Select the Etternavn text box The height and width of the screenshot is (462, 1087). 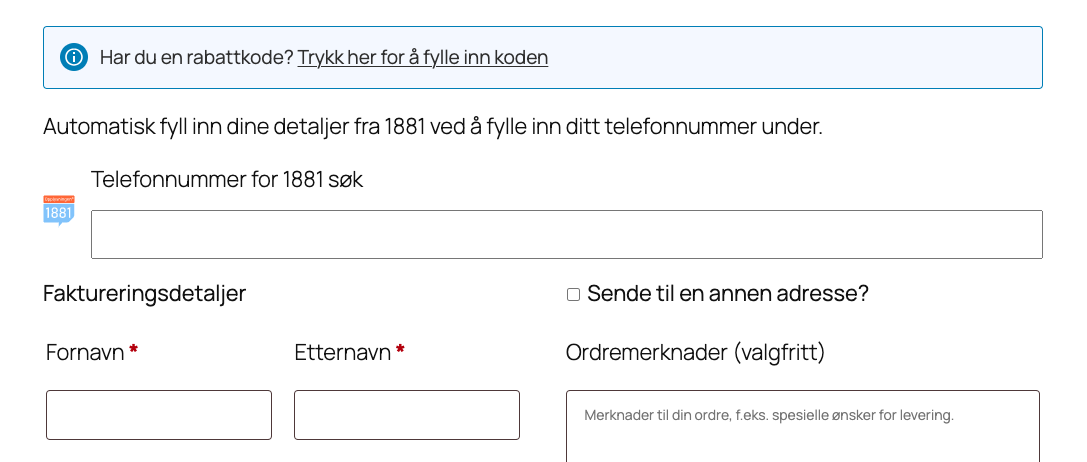pos(406,415)
